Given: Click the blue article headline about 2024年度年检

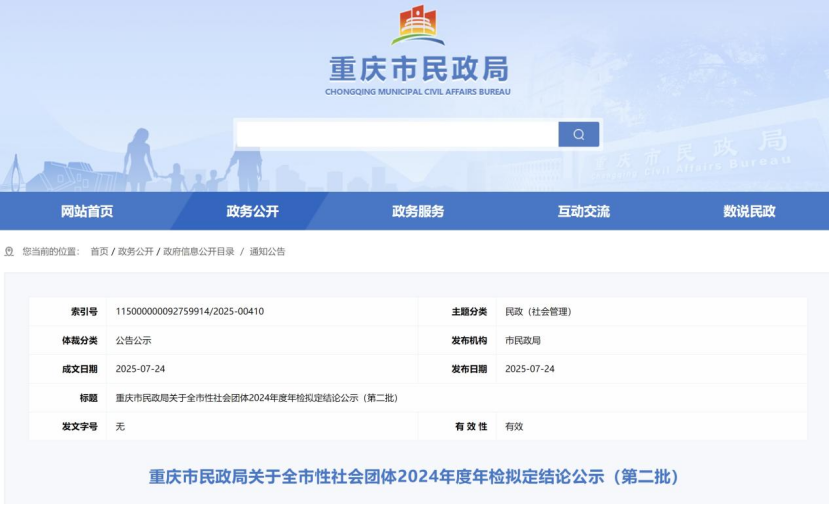Looking at the screenshot, I should click(414, 477).
